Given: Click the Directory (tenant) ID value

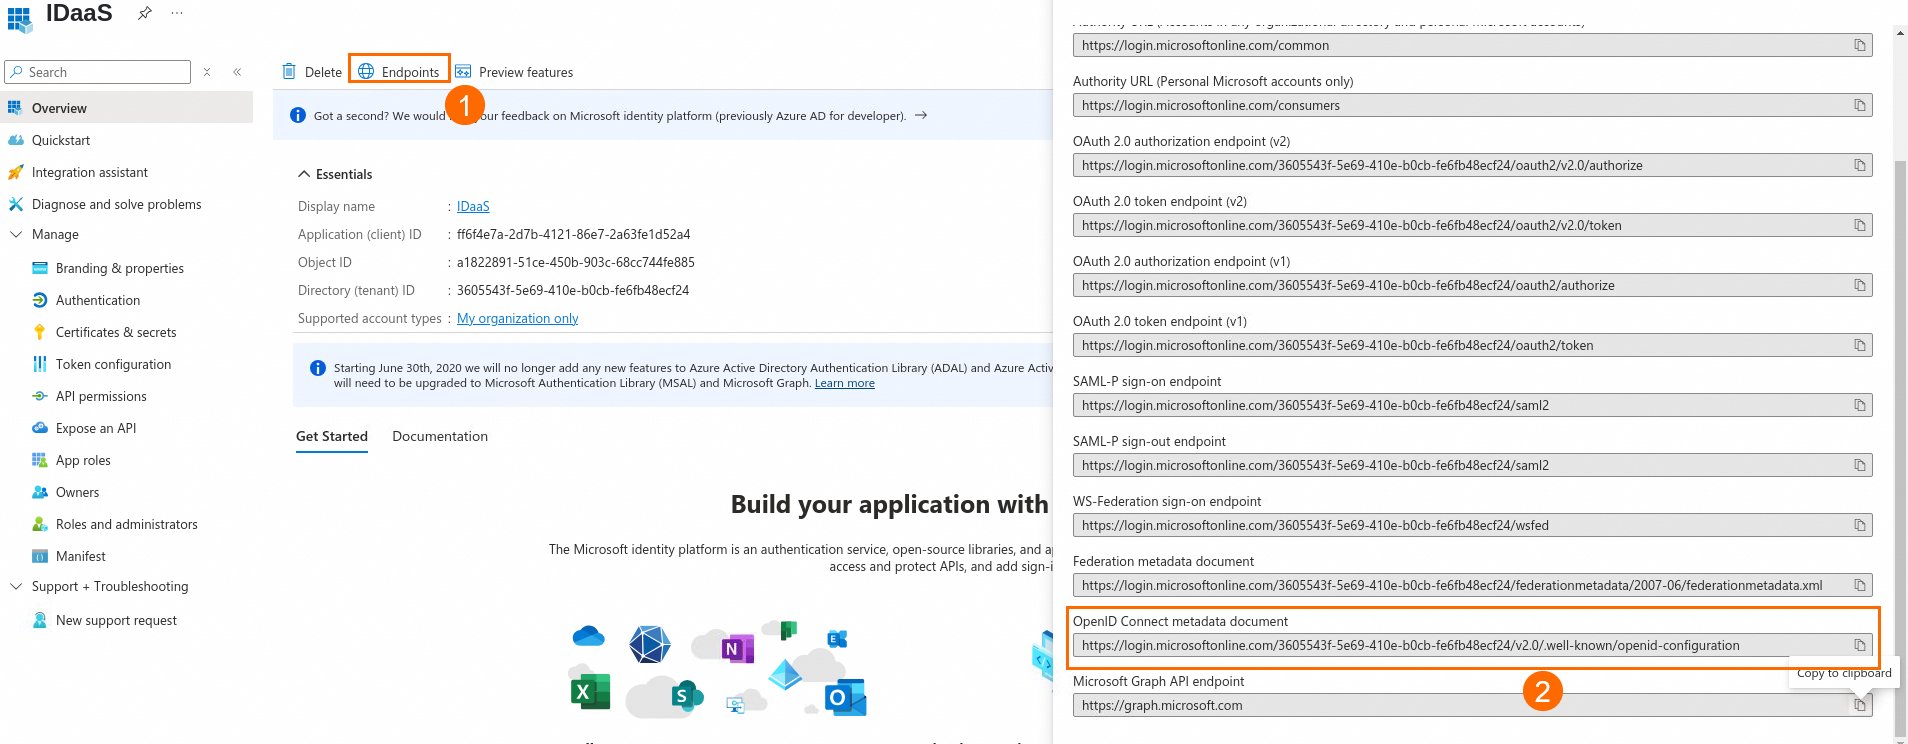Looking at the screenshot, I should [x=573, y=290].
